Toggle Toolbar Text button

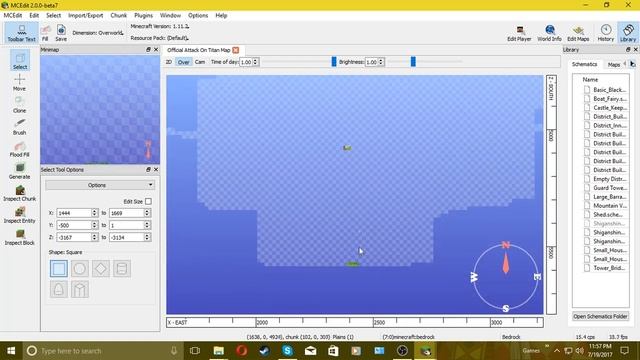pos(22,33)
